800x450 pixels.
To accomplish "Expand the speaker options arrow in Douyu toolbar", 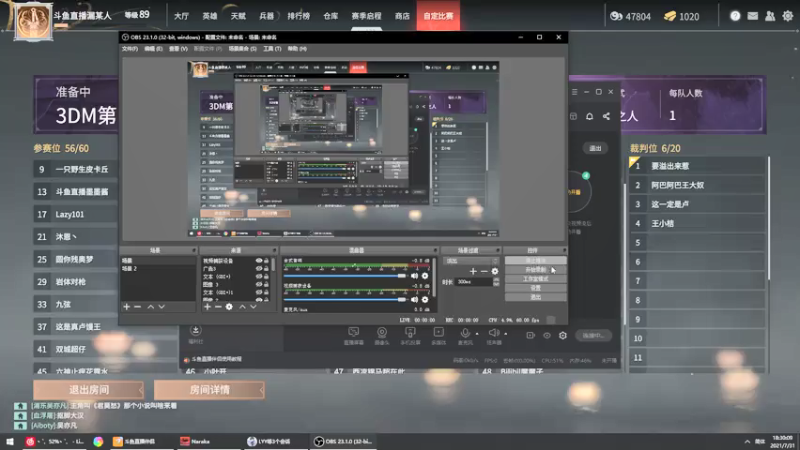I will [506, 334].
